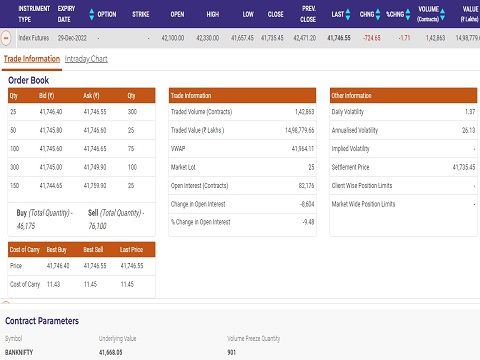Open the Trade Information tab
480x360 pixels.
[32, 59]
